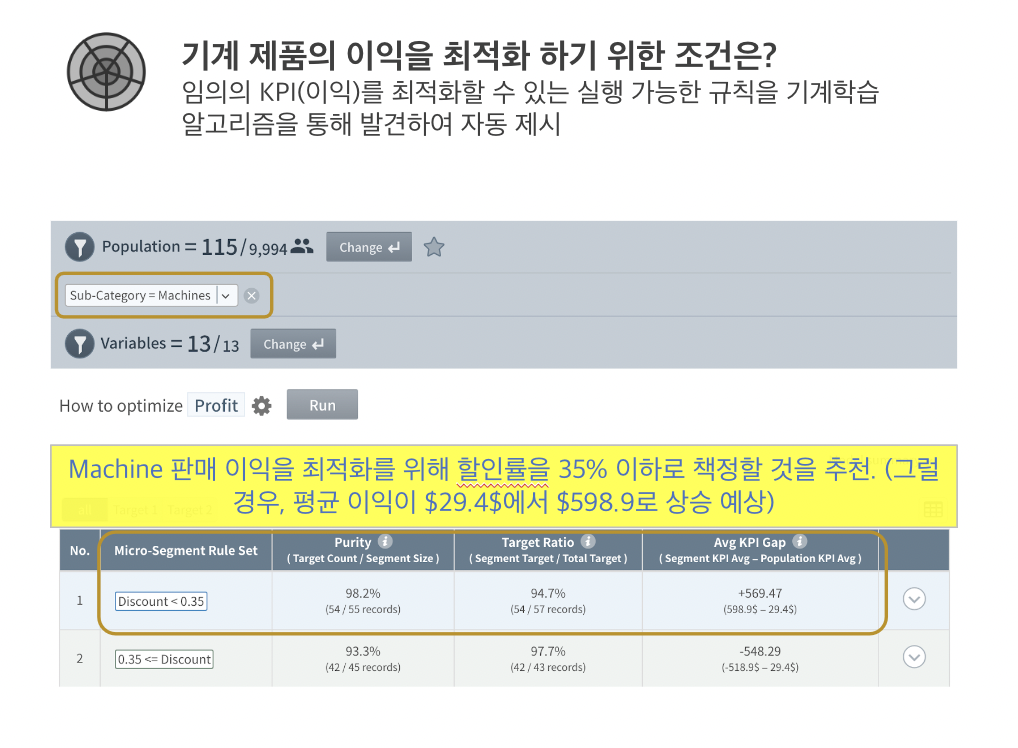Viewport: 1018px width, 748px height.
Task: Click Change next to Population
Action: pyautogui.click(x=368, y=246)
